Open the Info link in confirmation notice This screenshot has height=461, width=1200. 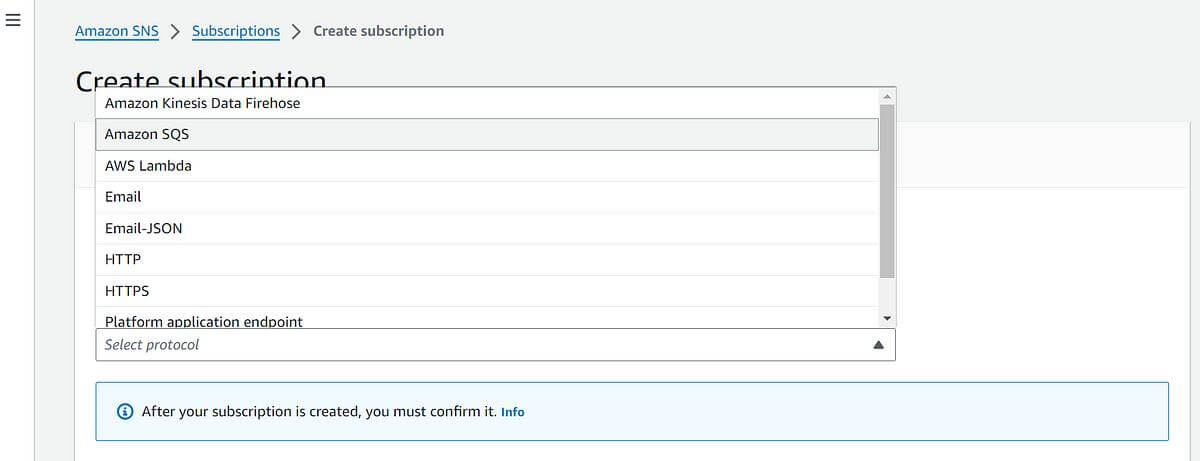(512, 412)
